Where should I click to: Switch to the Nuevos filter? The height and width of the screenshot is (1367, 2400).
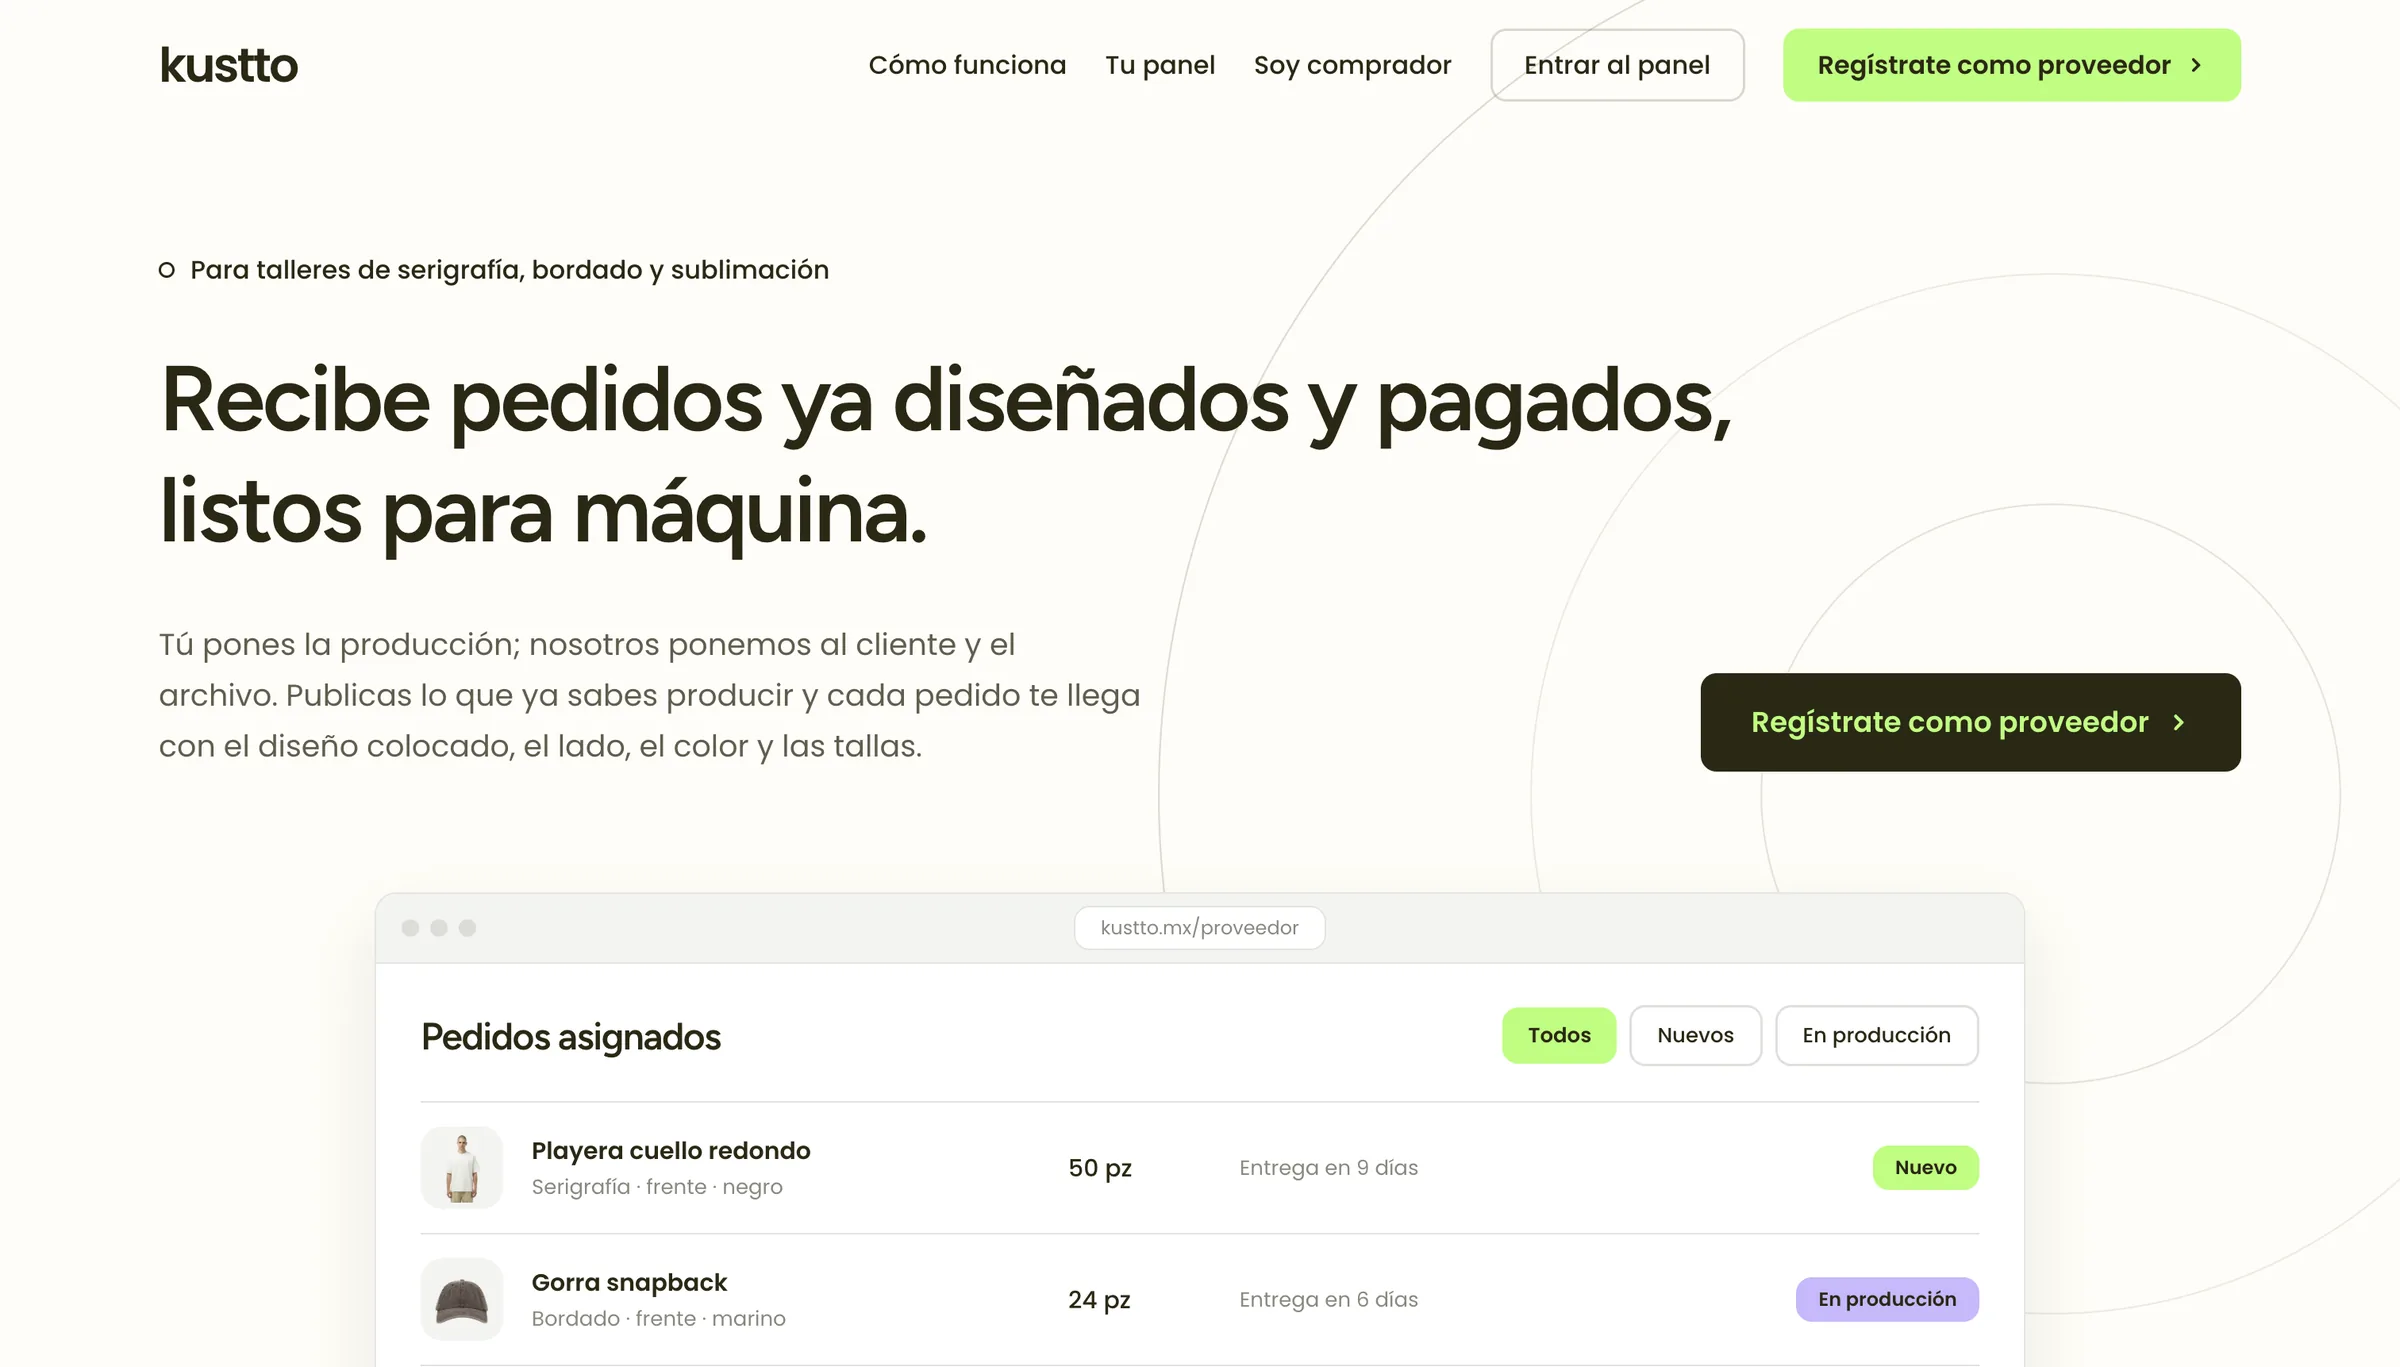pos(1695,1035)
